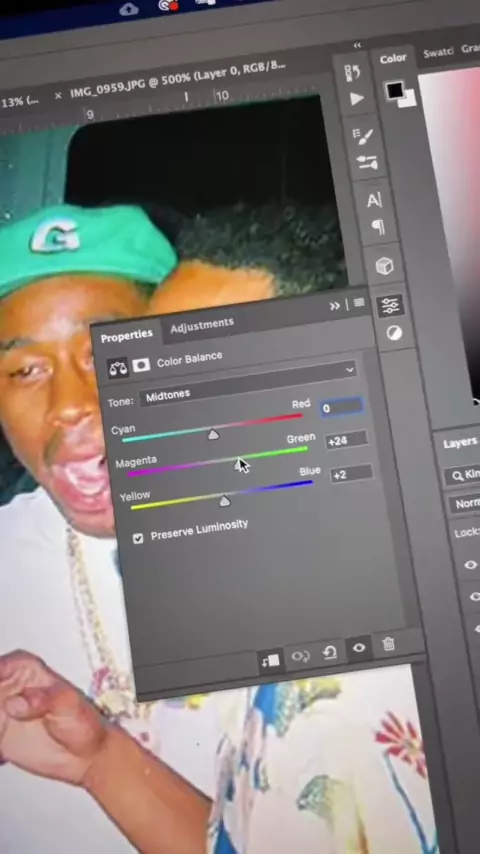
Task: Open the History panel icon
Action: tap(353, 72)
